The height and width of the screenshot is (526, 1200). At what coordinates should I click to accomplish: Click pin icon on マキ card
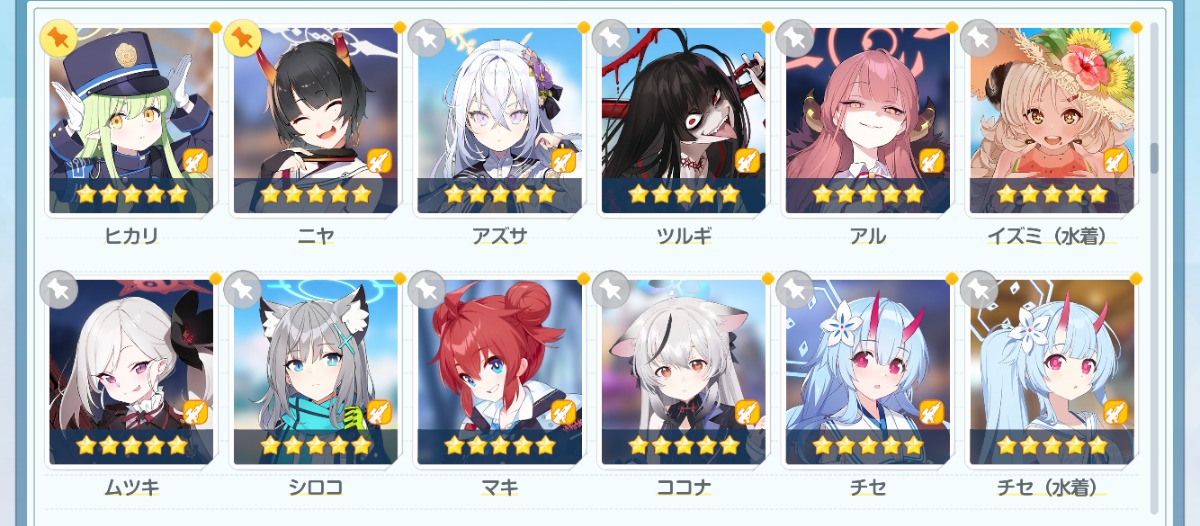pos(427,289)
